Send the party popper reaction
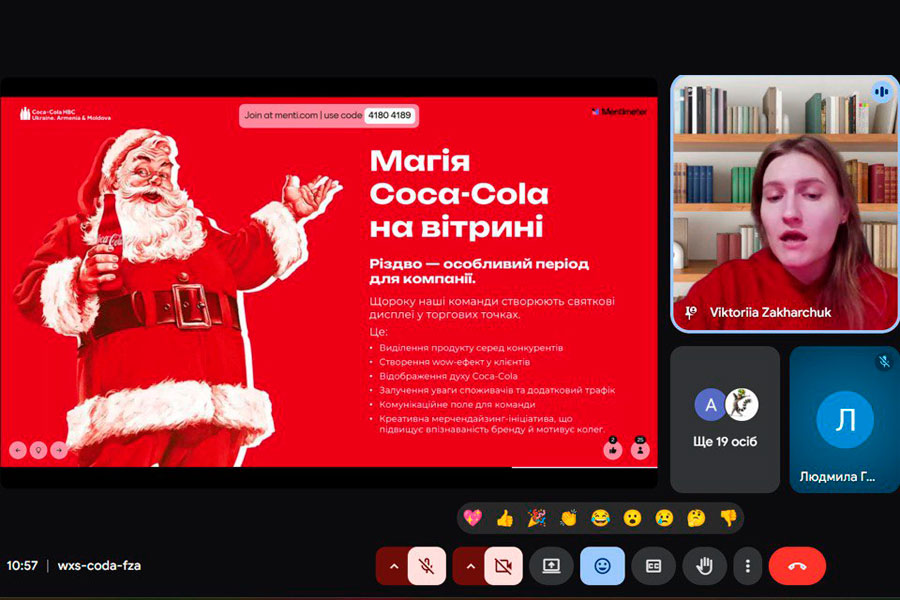Screen dimensions: 900x600 pos(537,518)
